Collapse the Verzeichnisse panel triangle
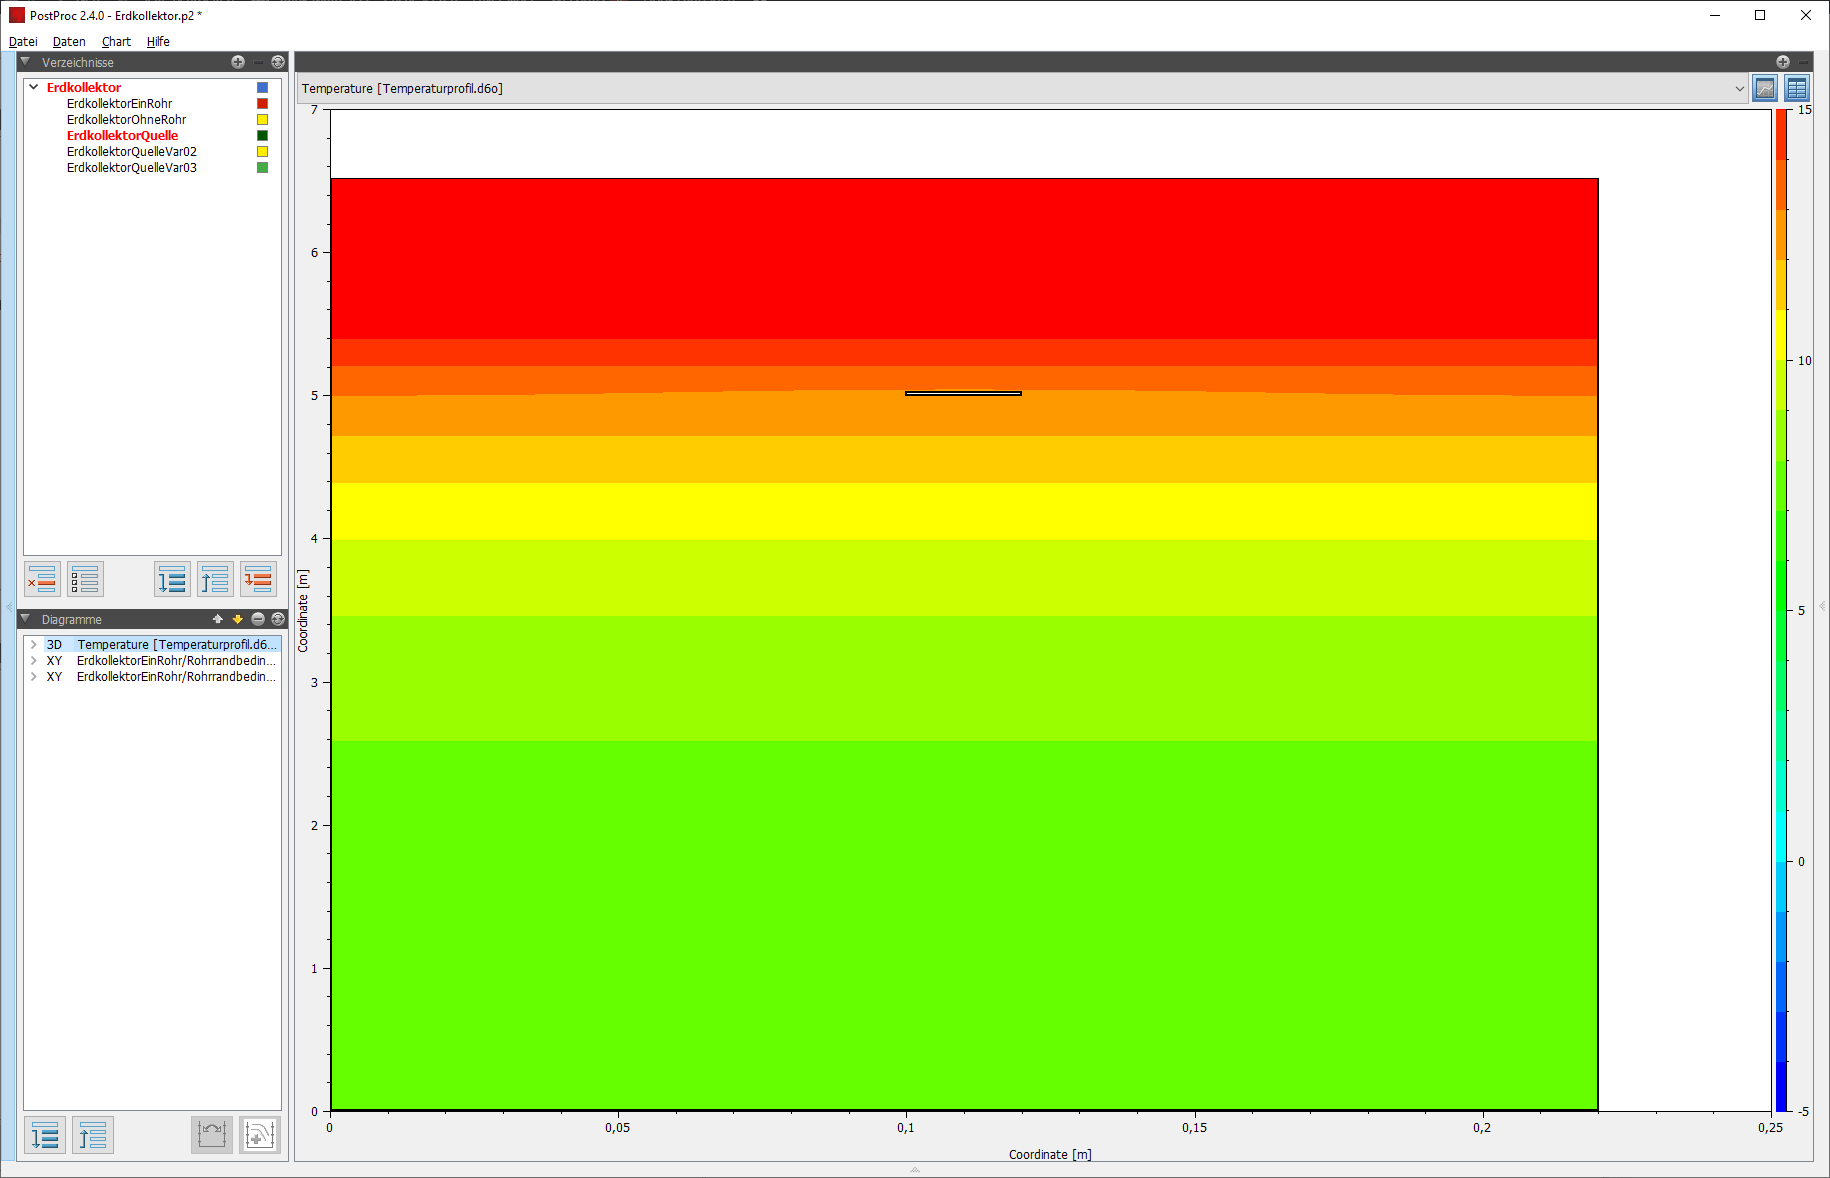This screenshot has height=1178, width=1830. coord(26,62)
